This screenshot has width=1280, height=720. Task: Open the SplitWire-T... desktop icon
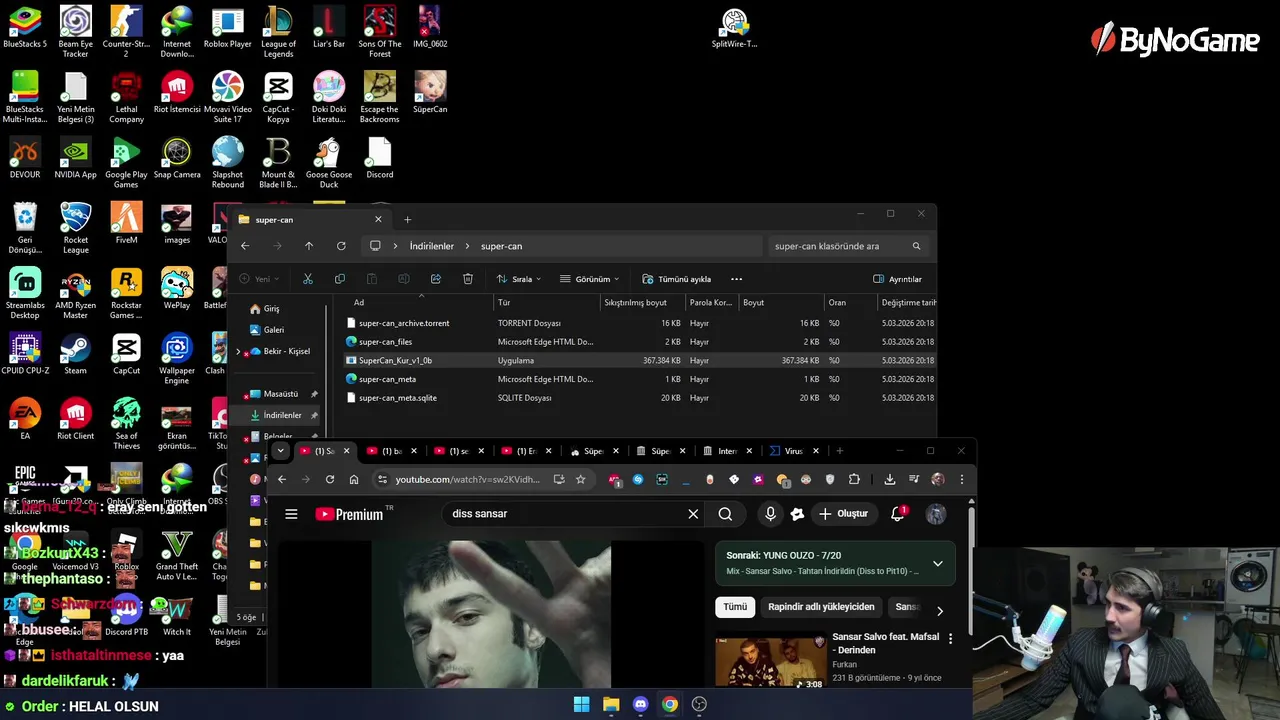click(734, 28)
